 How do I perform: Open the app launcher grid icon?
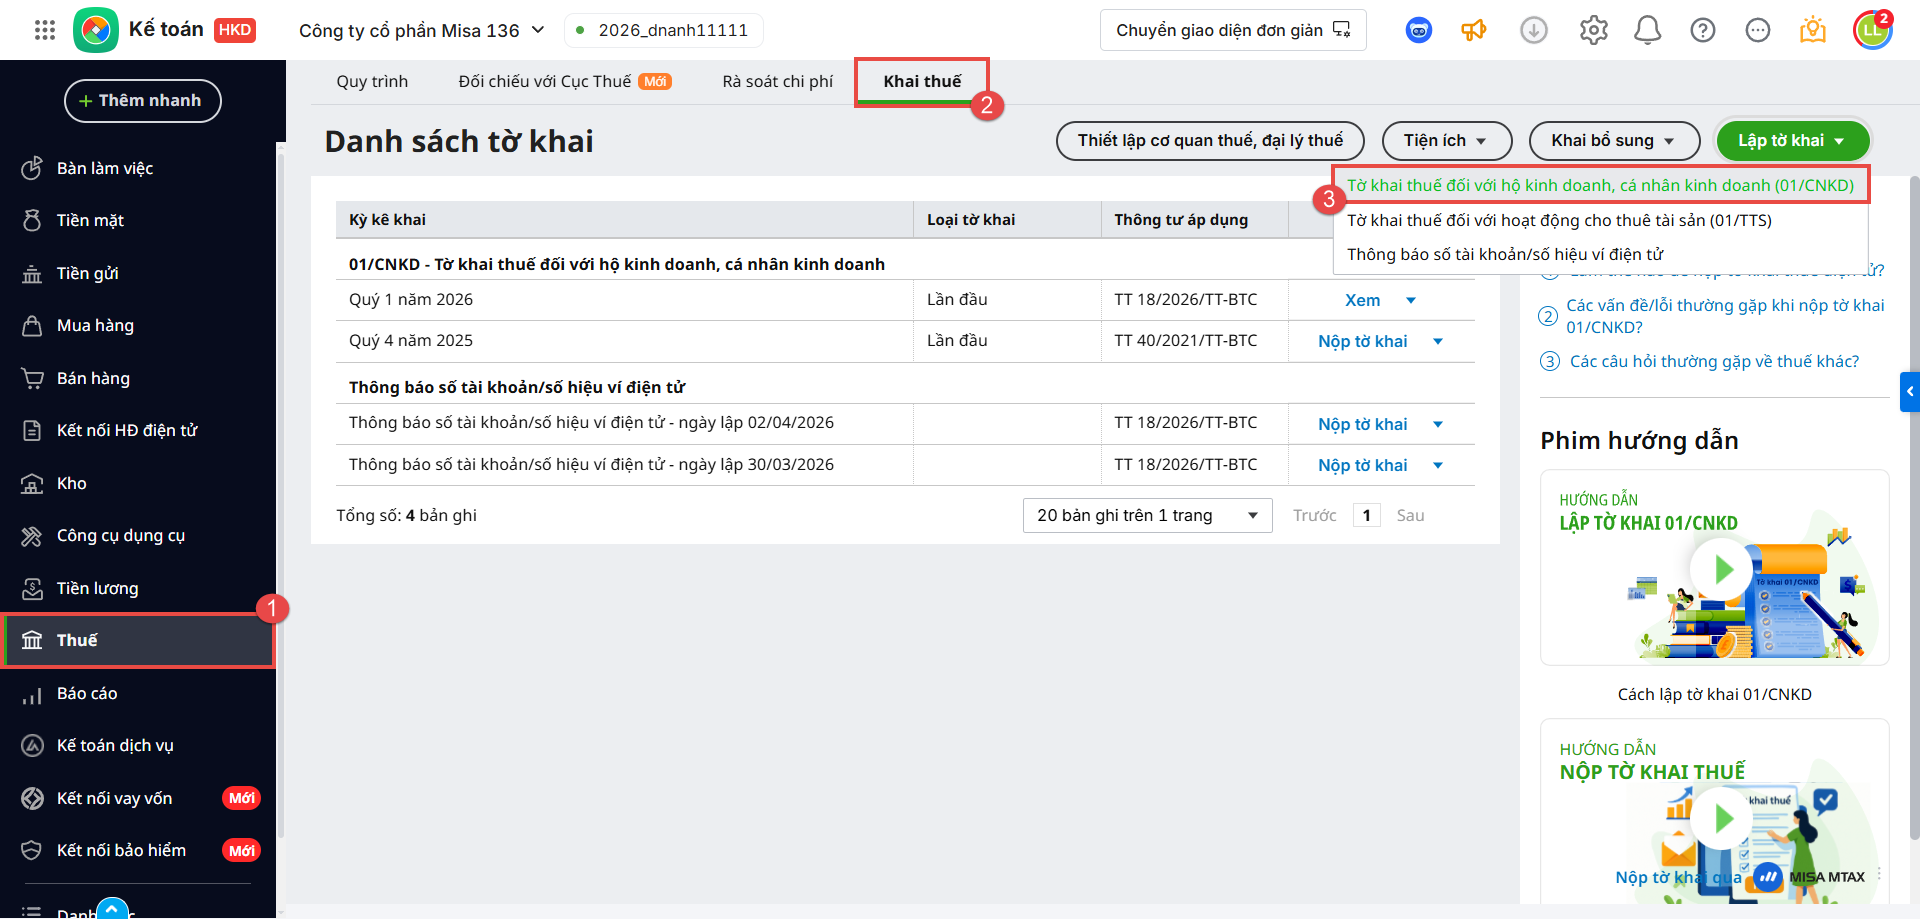click(45, 30)
